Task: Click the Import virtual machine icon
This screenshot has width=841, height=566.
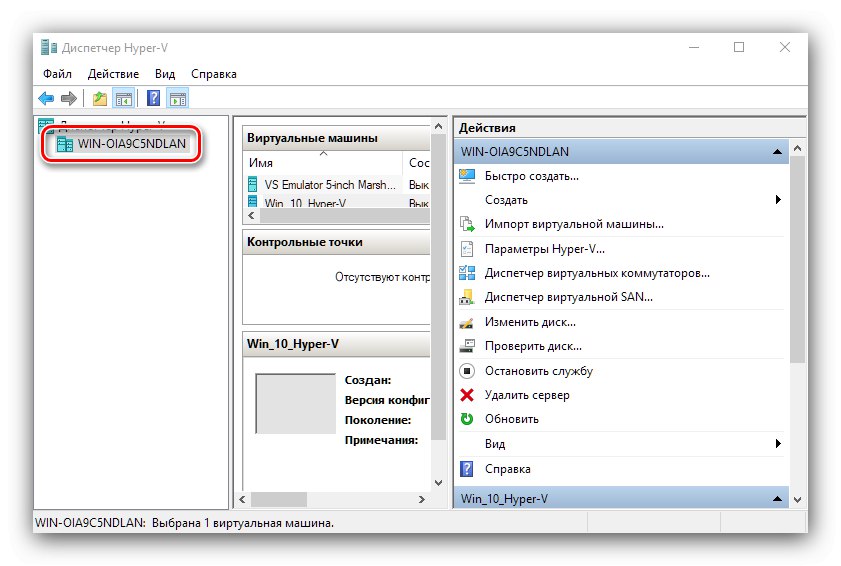Action: (467, 224)
